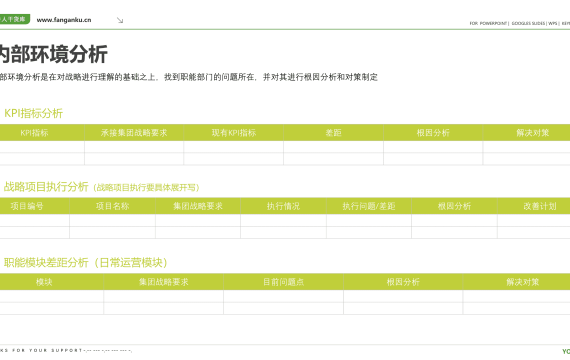The height and width of the screenshot is (360, 570).
Task: Click the green badge left of the website address
Action: 15,19
